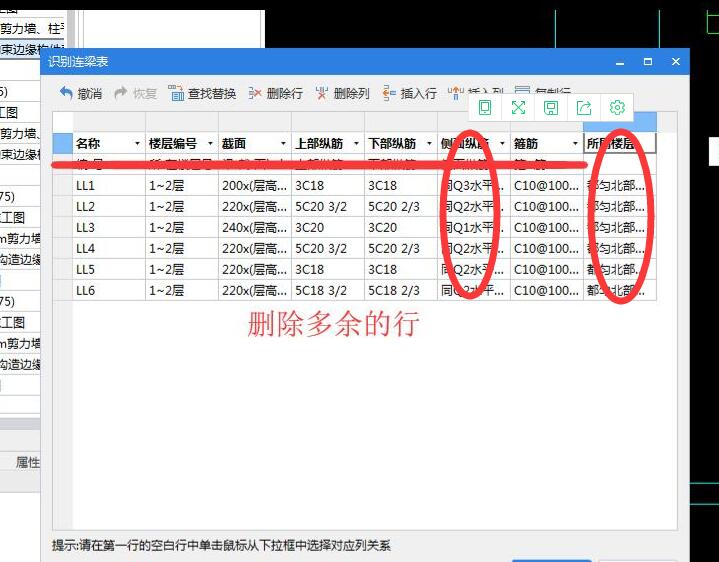Maximize the 识别连梁表 dialog
Screen dimensions: 719x562
pyautogui.click(x=648, y=61)
